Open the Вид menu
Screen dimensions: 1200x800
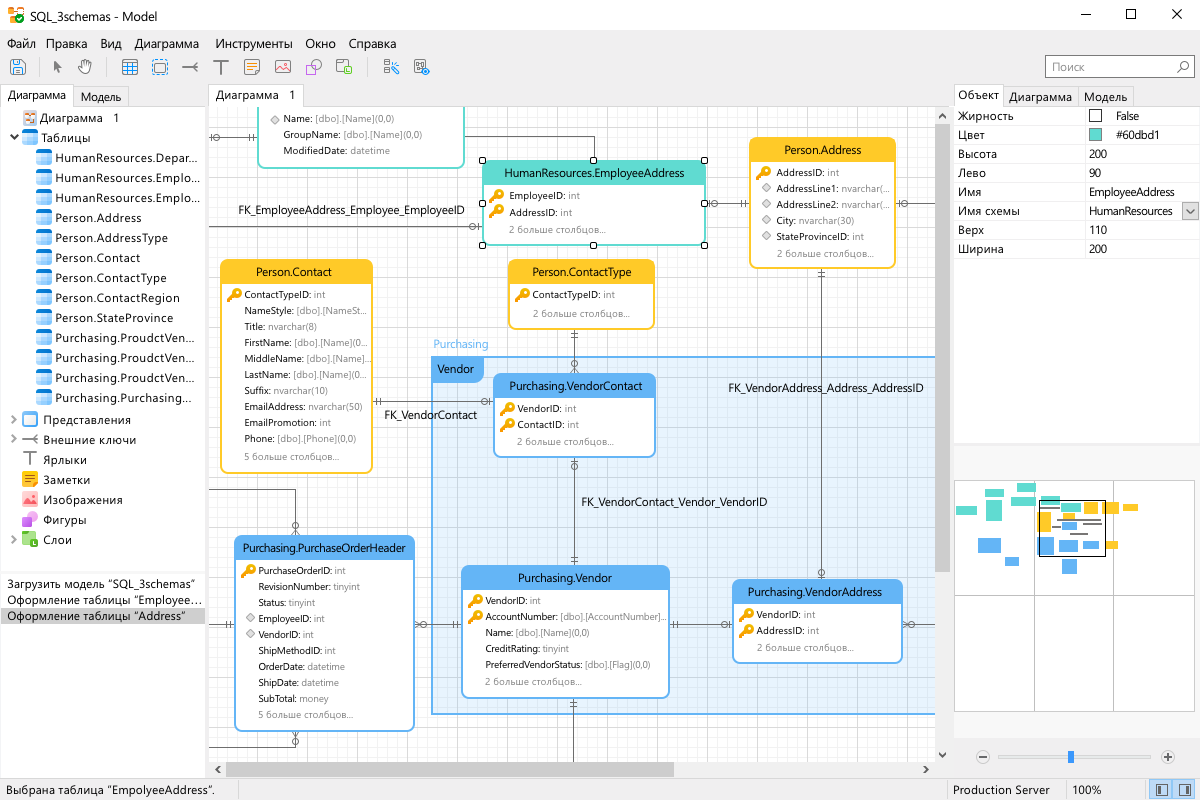pyautogui.click(x=111, y=44)
